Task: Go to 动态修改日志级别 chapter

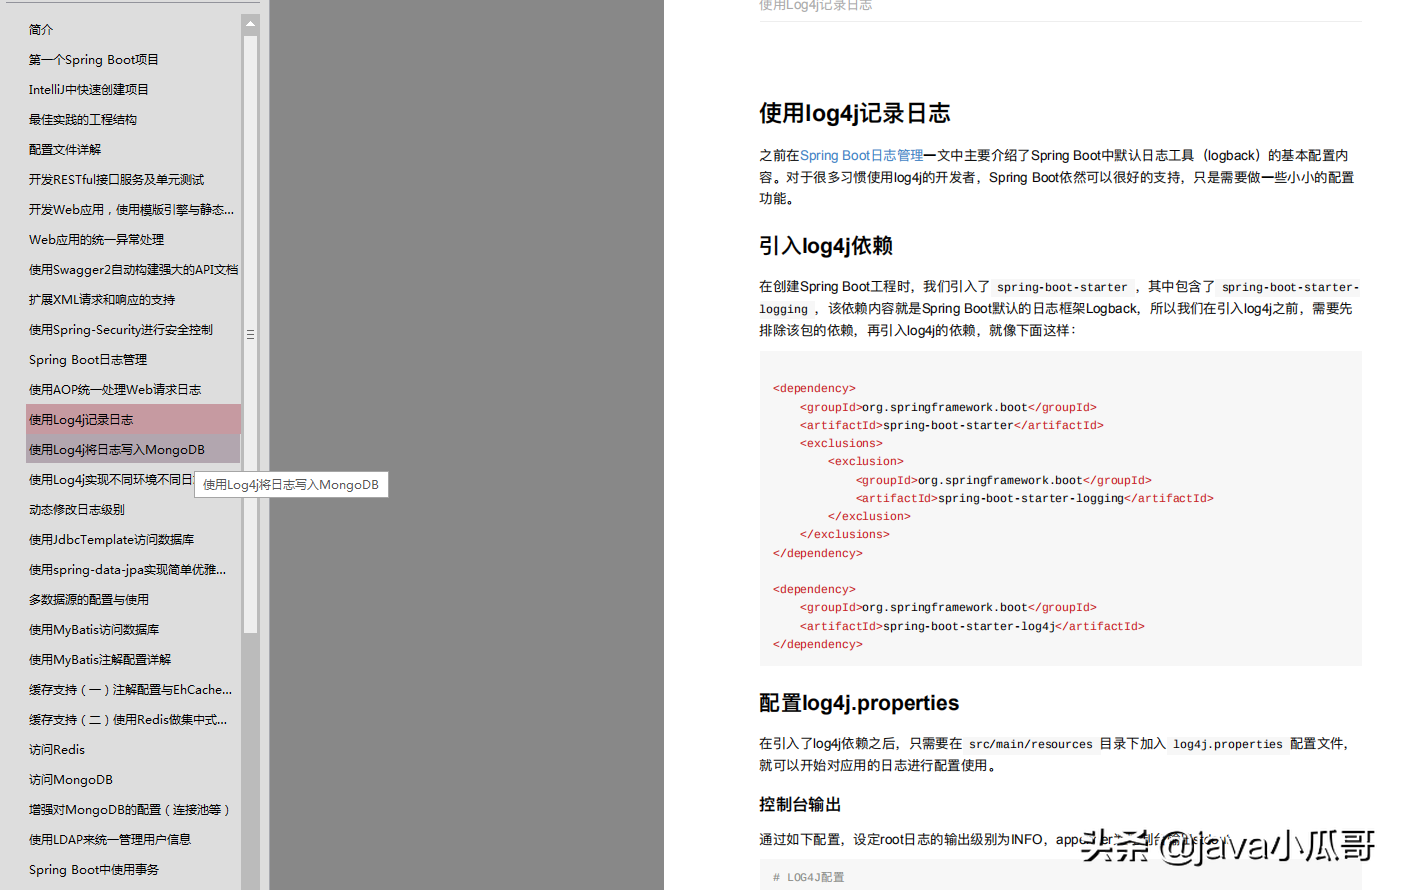Action: coord(77,510)
